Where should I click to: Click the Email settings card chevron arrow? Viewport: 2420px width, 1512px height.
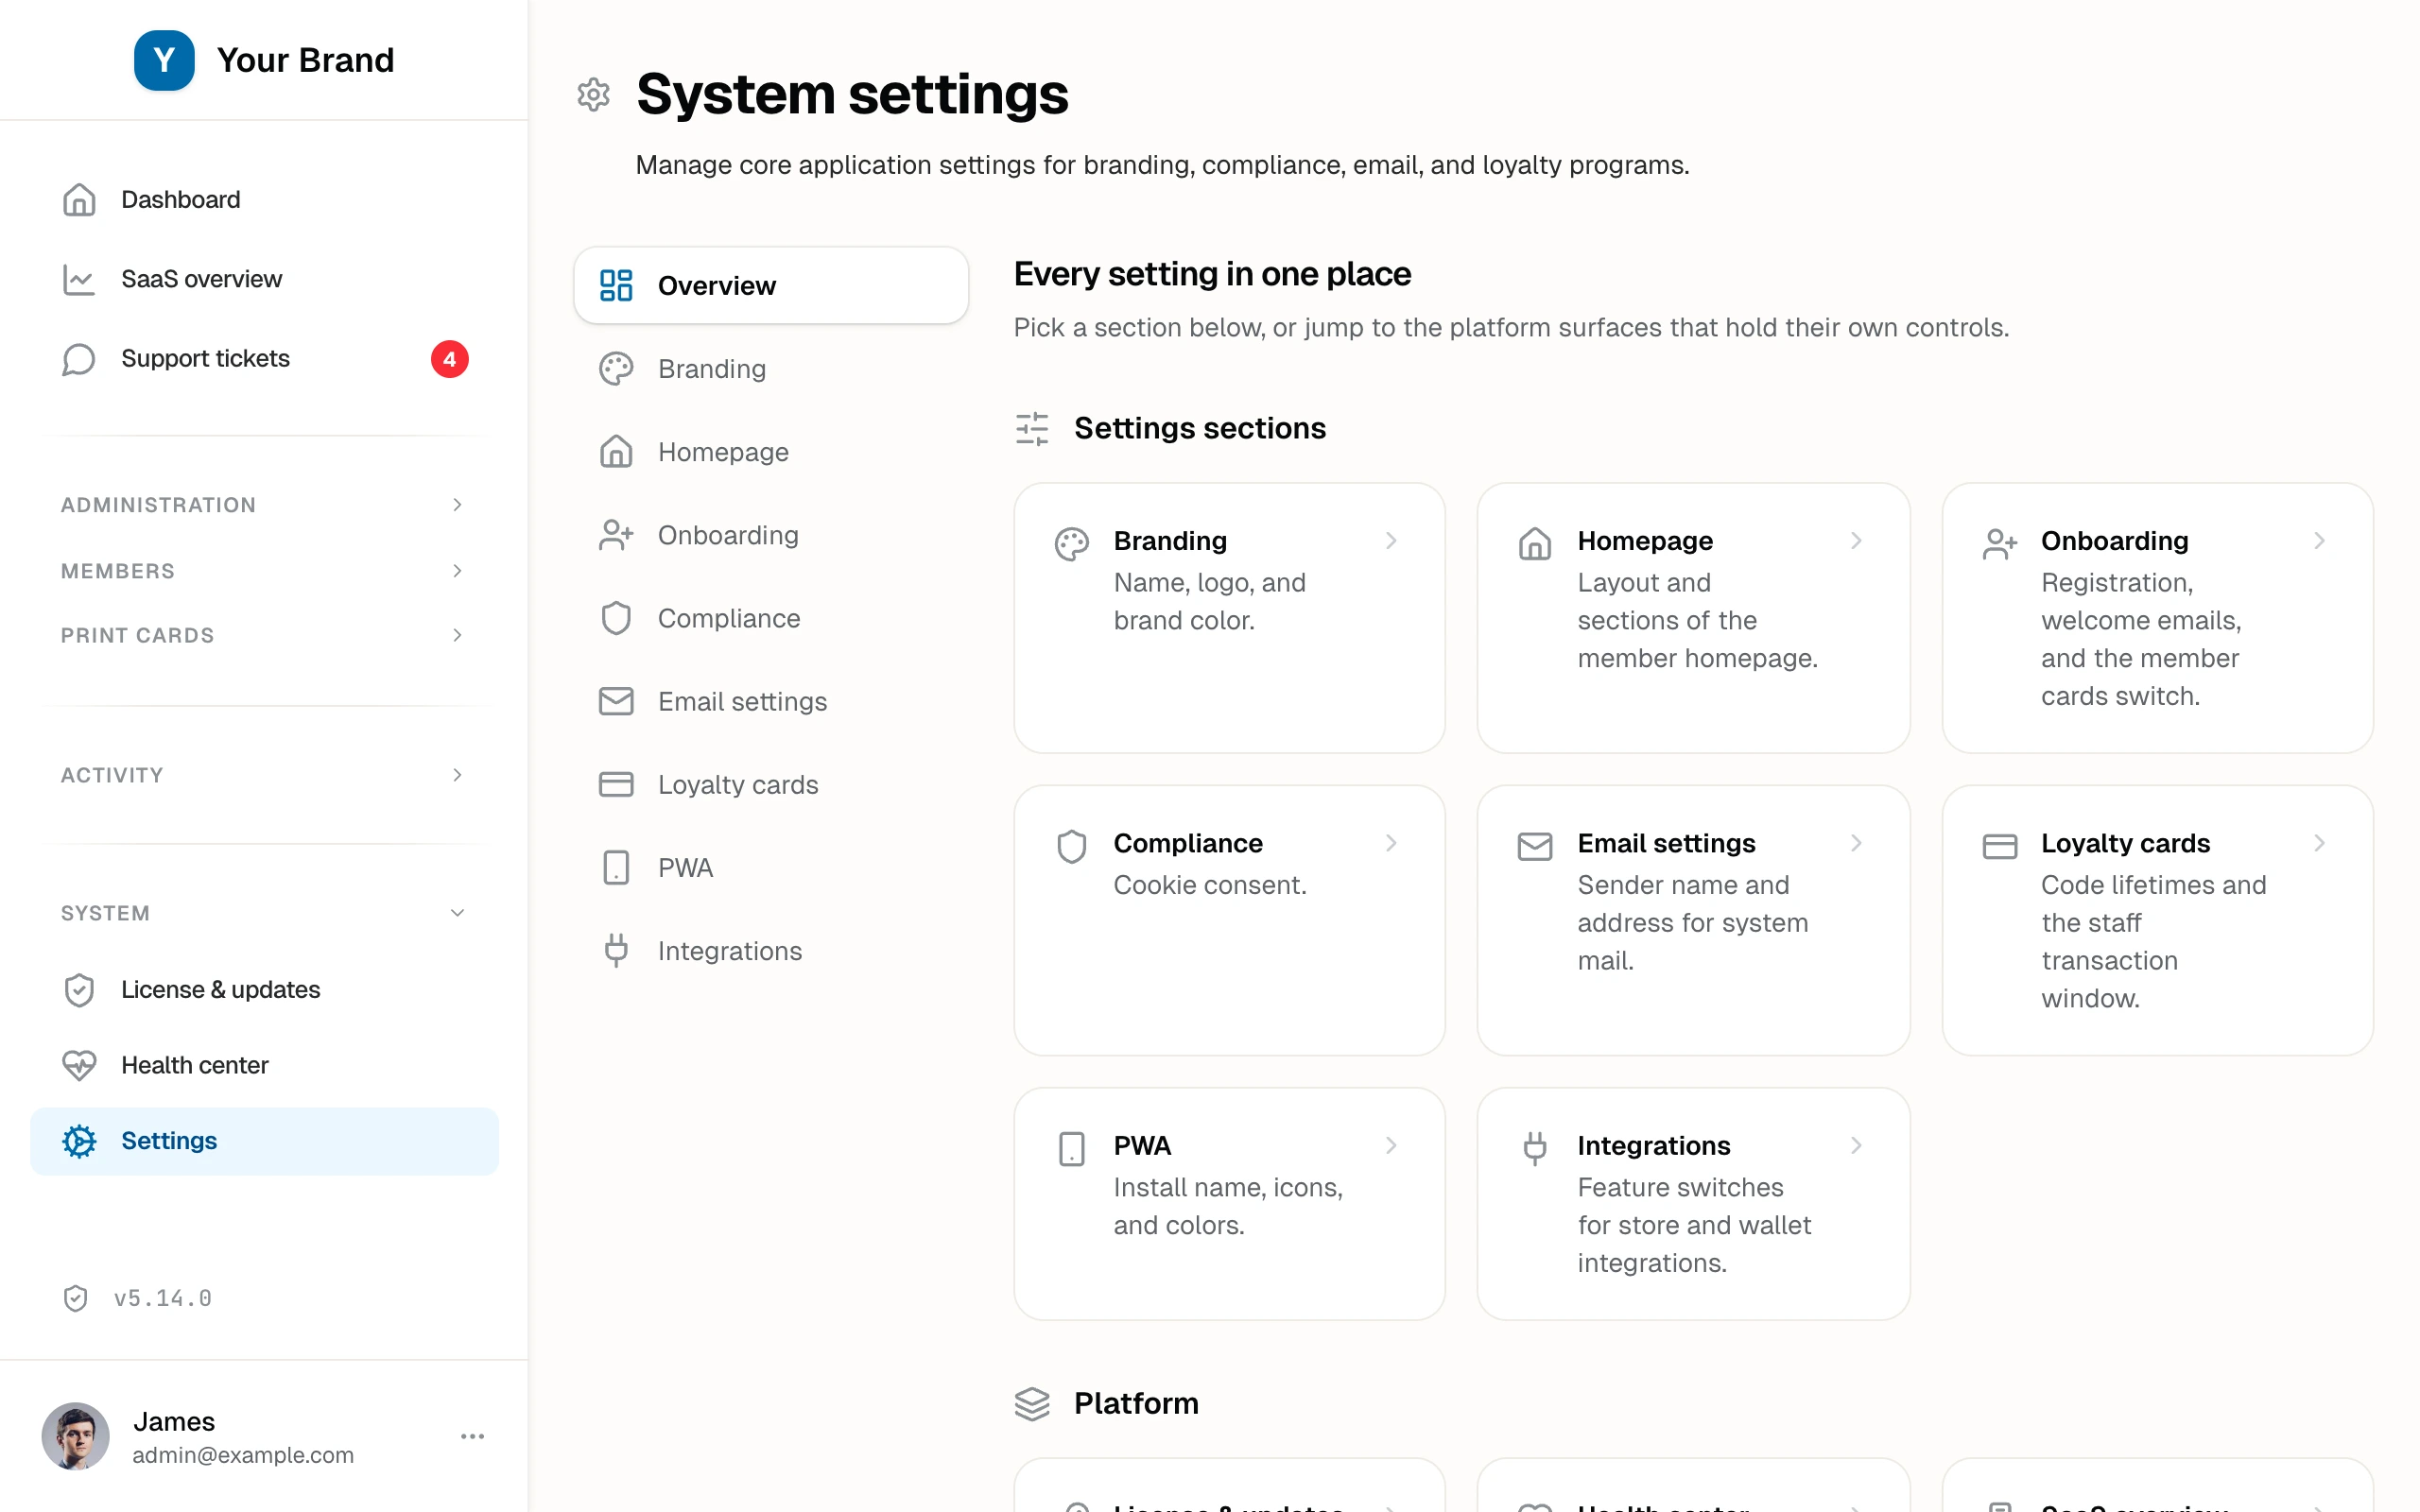1856,843
